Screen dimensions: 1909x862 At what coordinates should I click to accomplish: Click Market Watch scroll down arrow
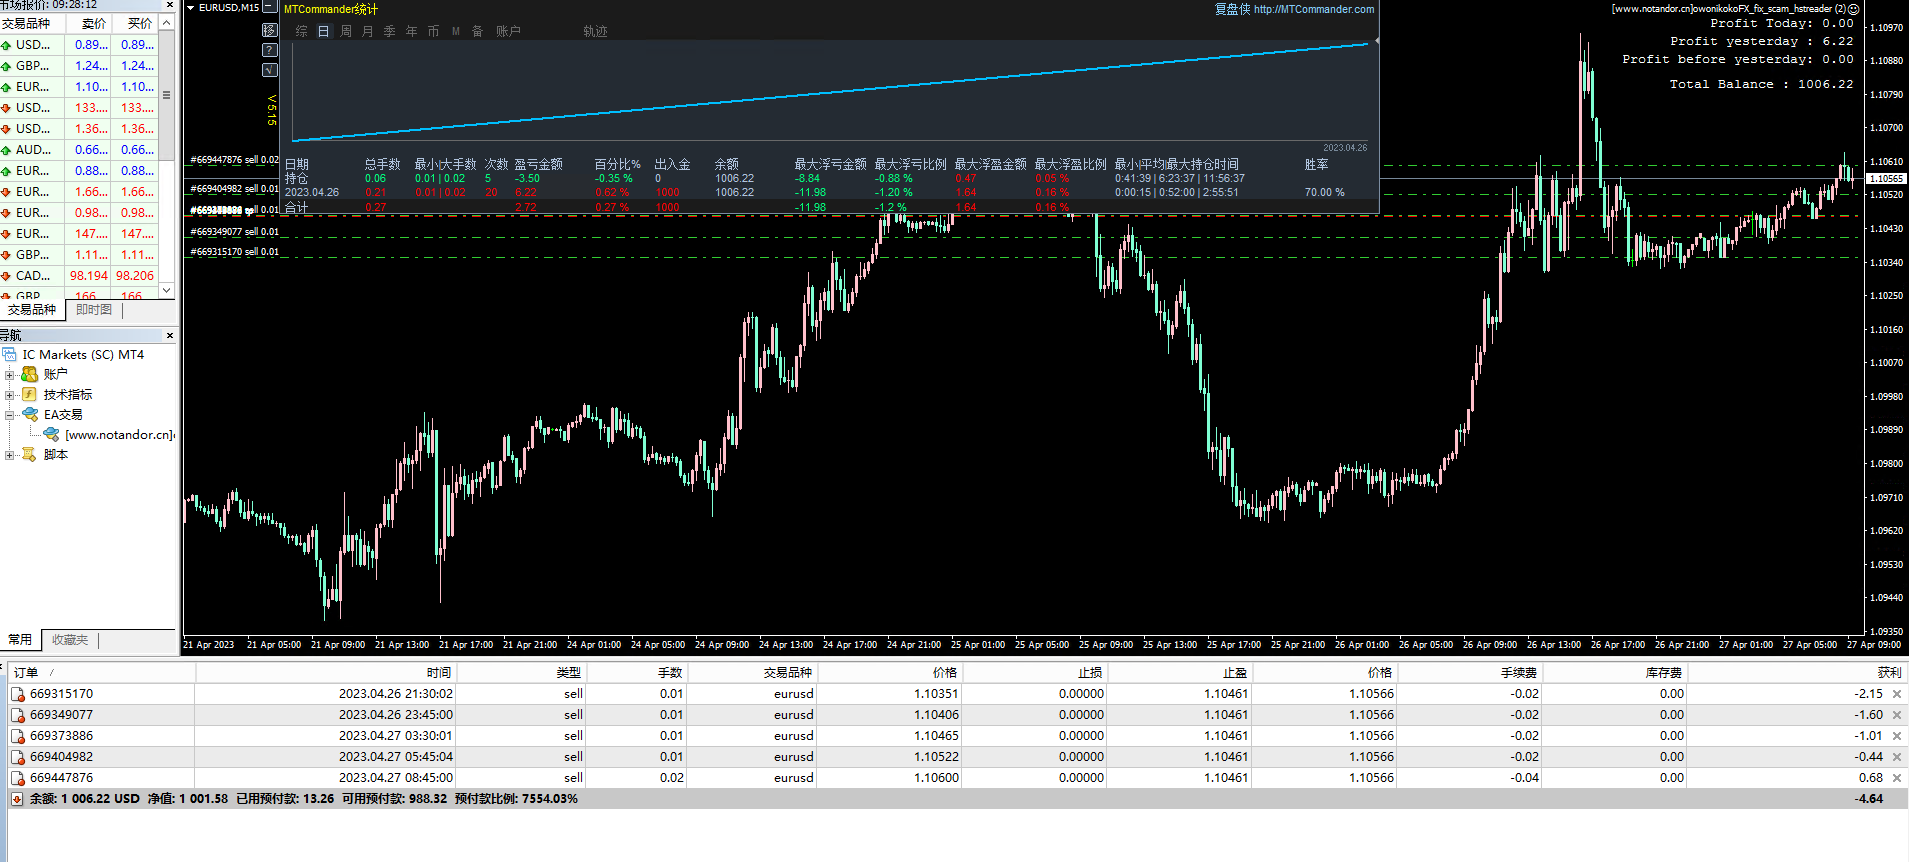167,290
